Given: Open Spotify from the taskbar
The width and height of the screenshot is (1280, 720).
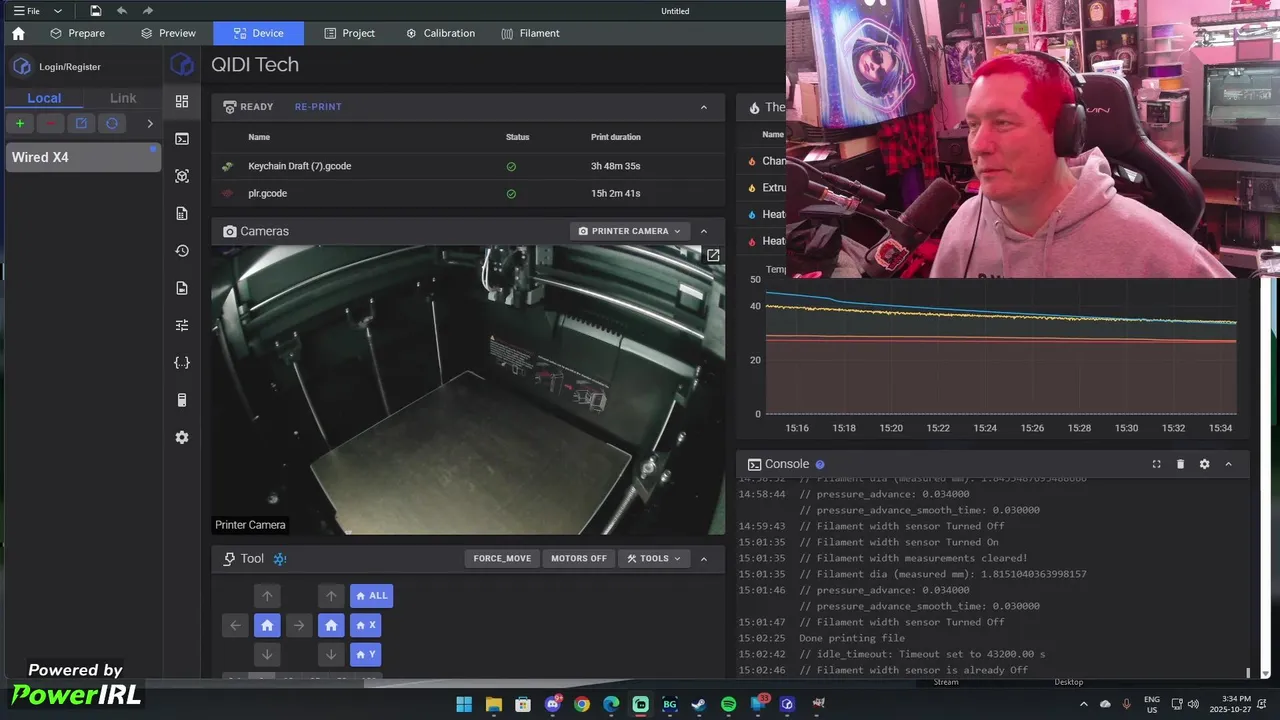Looking at the screenshot, I should tap(728, 704).
